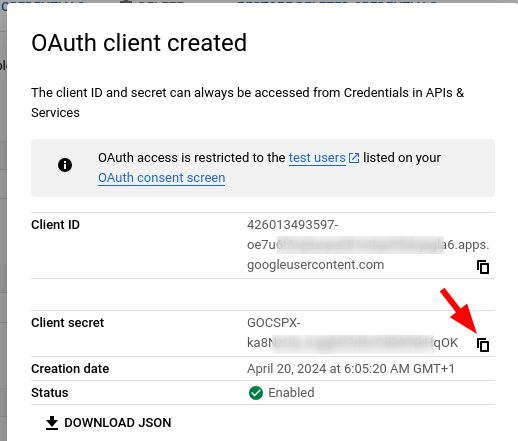Click the Creation date row label

tap(70, 369)
